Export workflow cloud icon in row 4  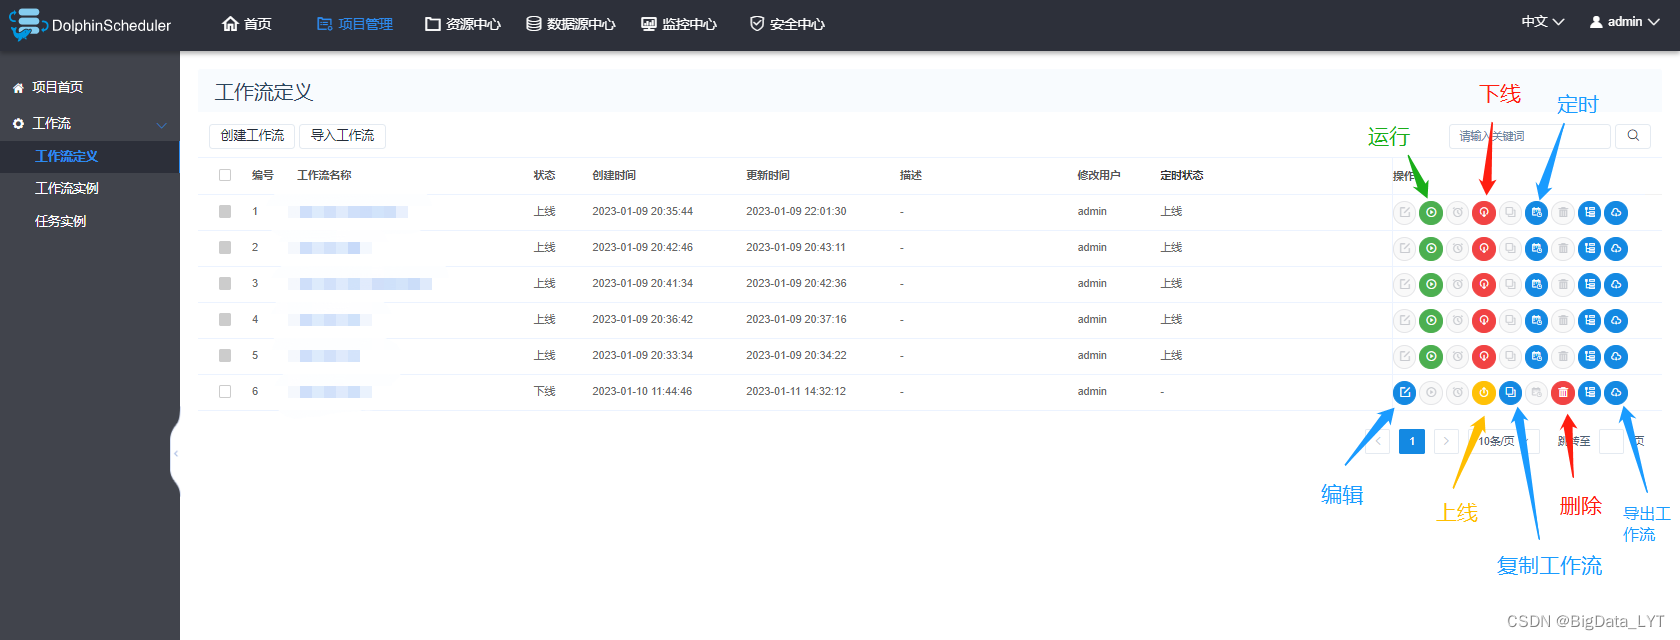[x=1616, y=320]
